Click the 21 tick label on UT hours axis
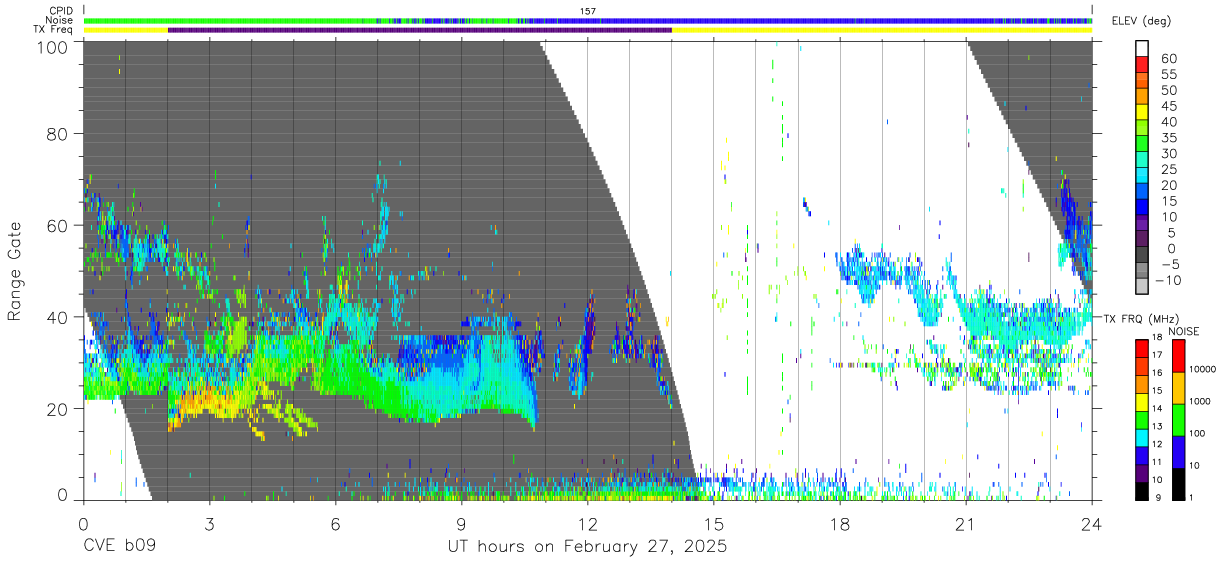Viewport: 1228px width, 567px height. pyautogui.click(x=966, y=525)
